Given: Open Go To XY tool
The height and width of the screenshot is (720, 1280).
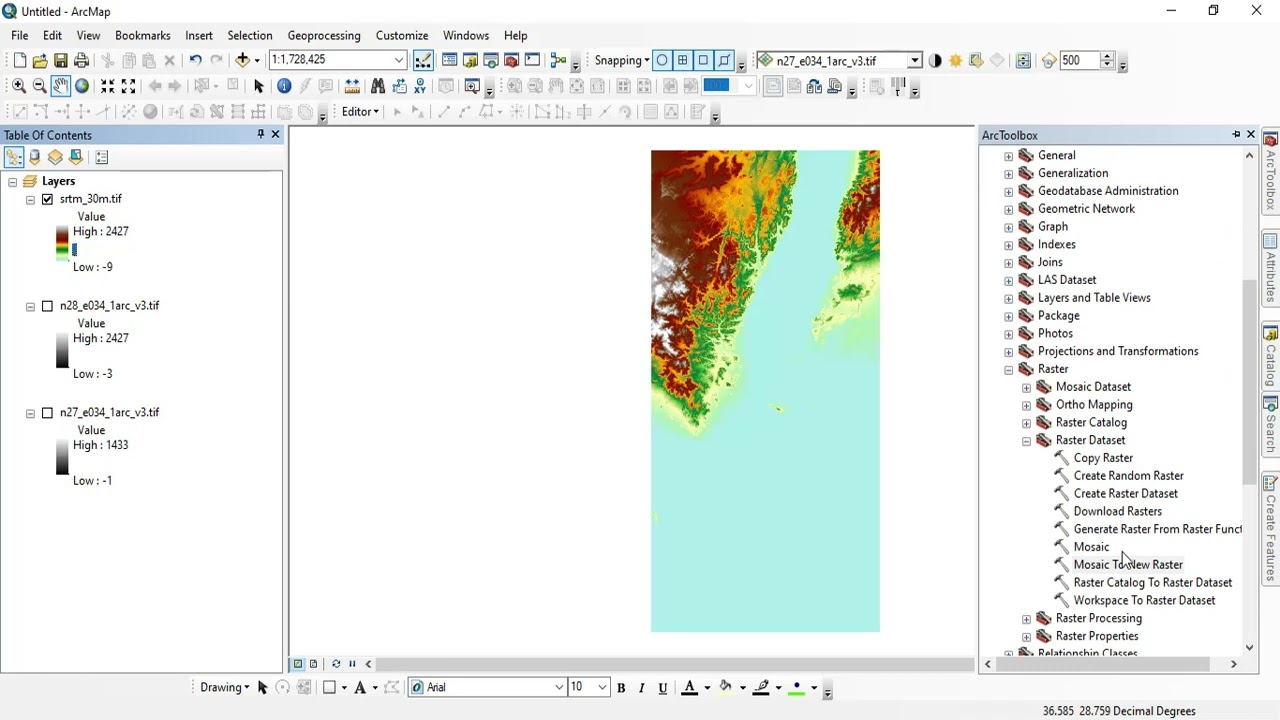Looking at the screenshot, I should point(420,86).
